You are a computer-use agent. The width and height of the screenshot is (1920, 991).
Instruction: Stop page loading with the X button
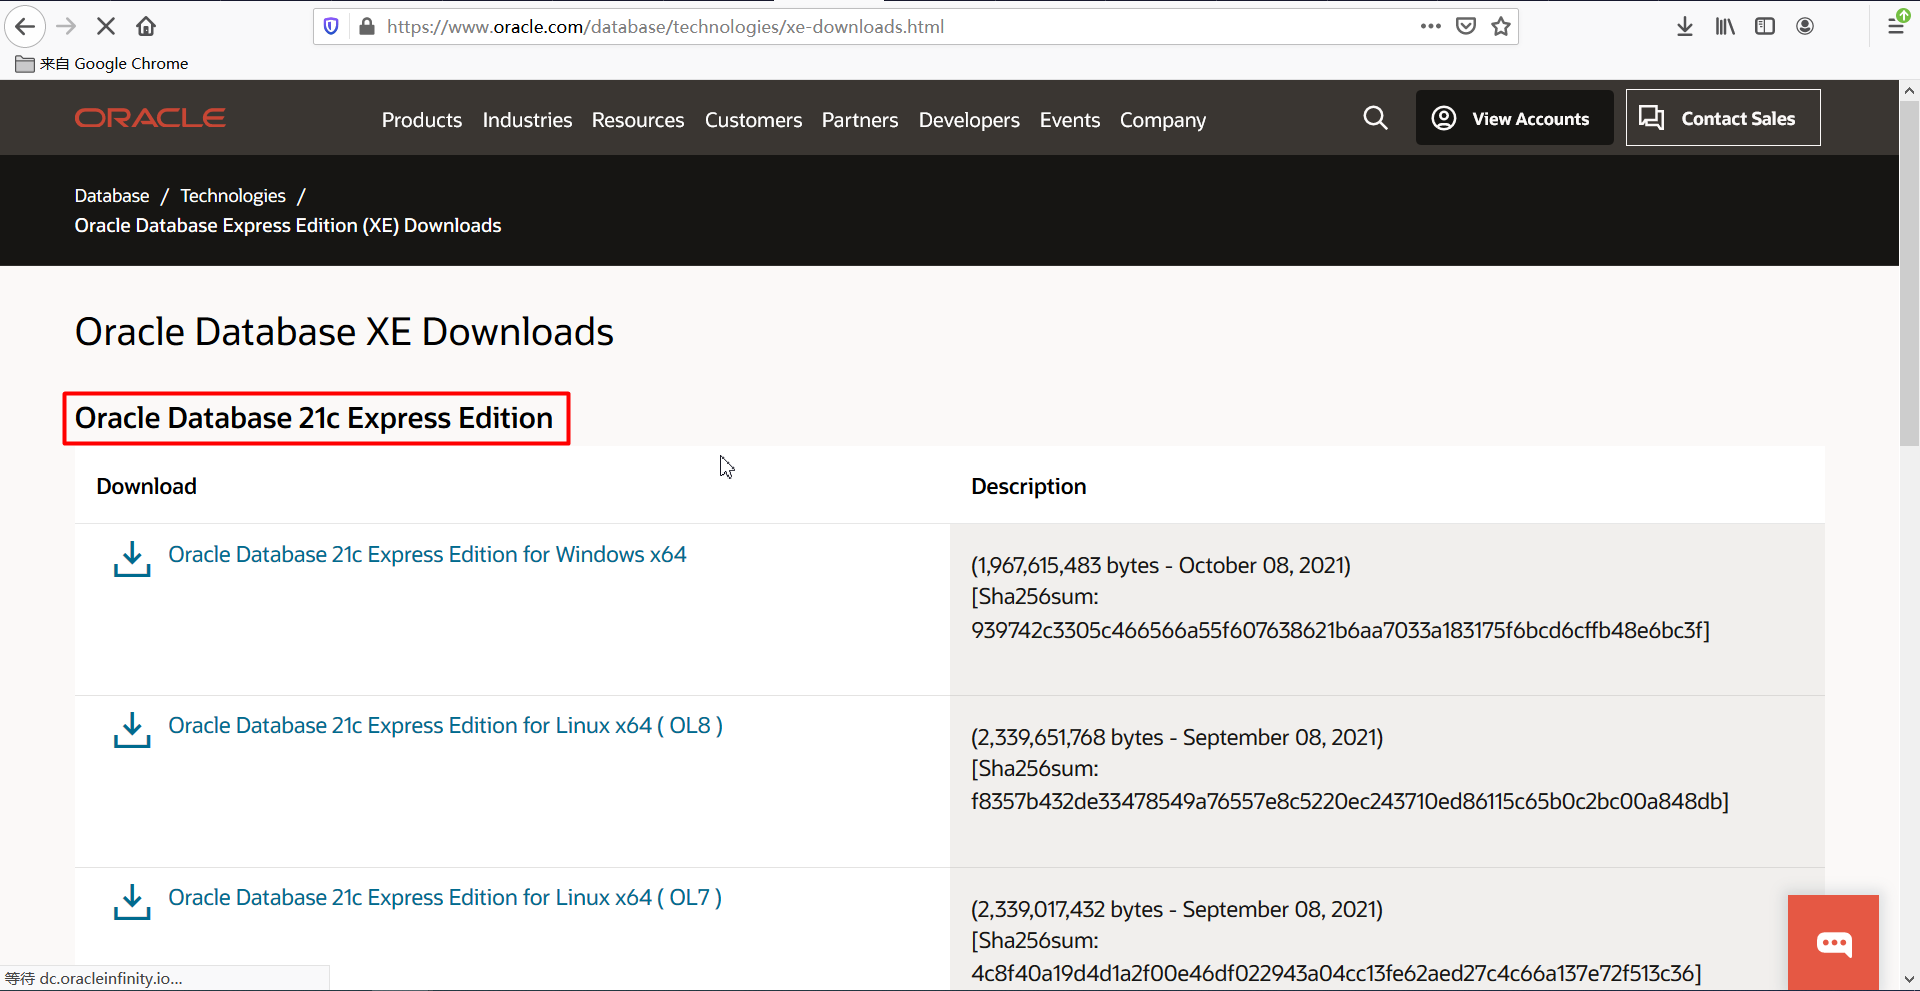106,26
